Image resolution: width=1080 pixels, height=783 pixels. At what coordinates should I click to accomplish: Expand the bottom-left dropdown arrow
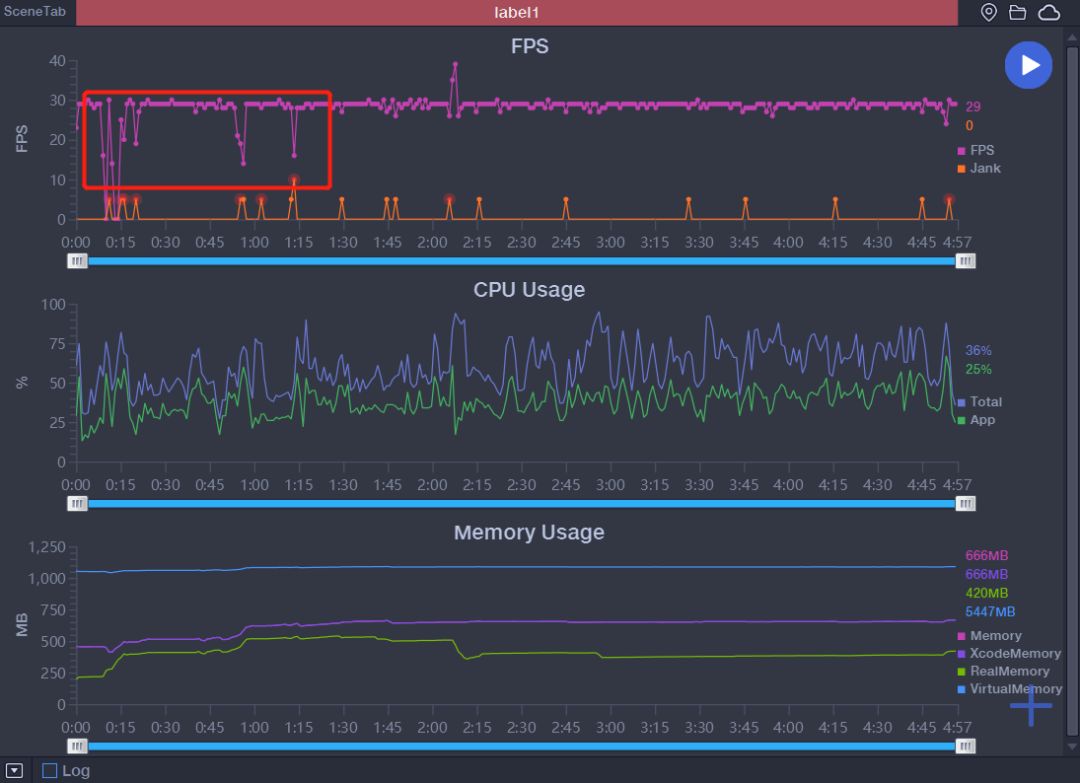[x=14, y=771]
